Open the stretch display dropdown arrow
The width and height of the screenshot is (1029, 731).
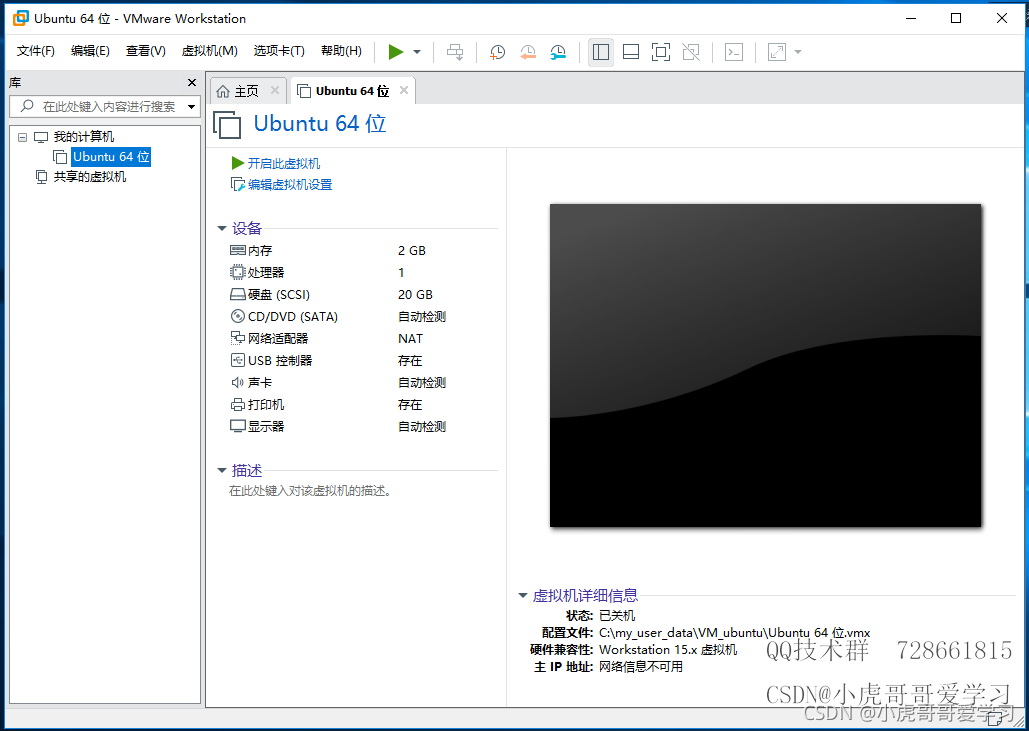798,52
